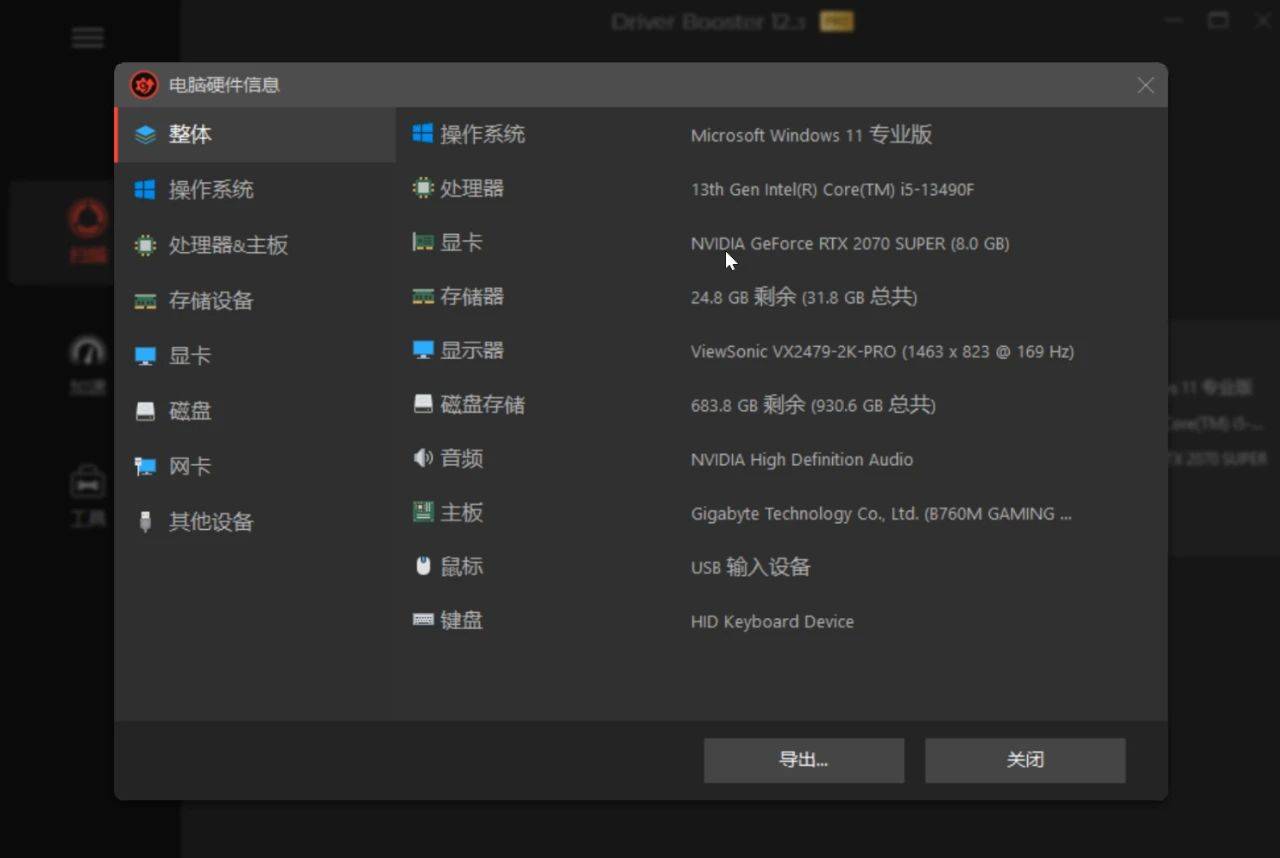Click the 导出... export button
This screenshot has width=1280, height=858.
pyautogui.click(x=804, y=760)
